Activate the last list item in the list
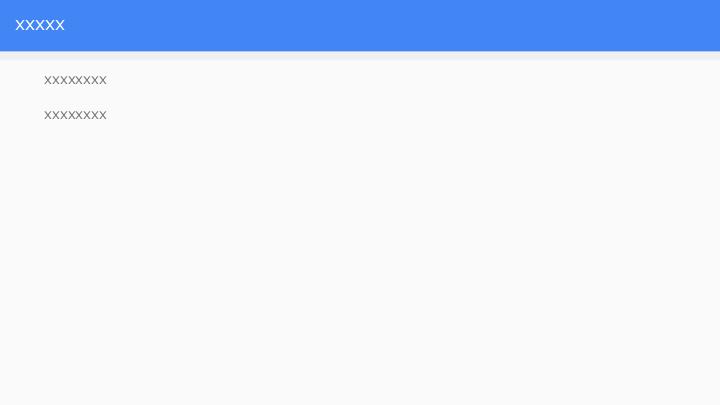The width and height of the screenshot is (720, 405). point(360,115)
